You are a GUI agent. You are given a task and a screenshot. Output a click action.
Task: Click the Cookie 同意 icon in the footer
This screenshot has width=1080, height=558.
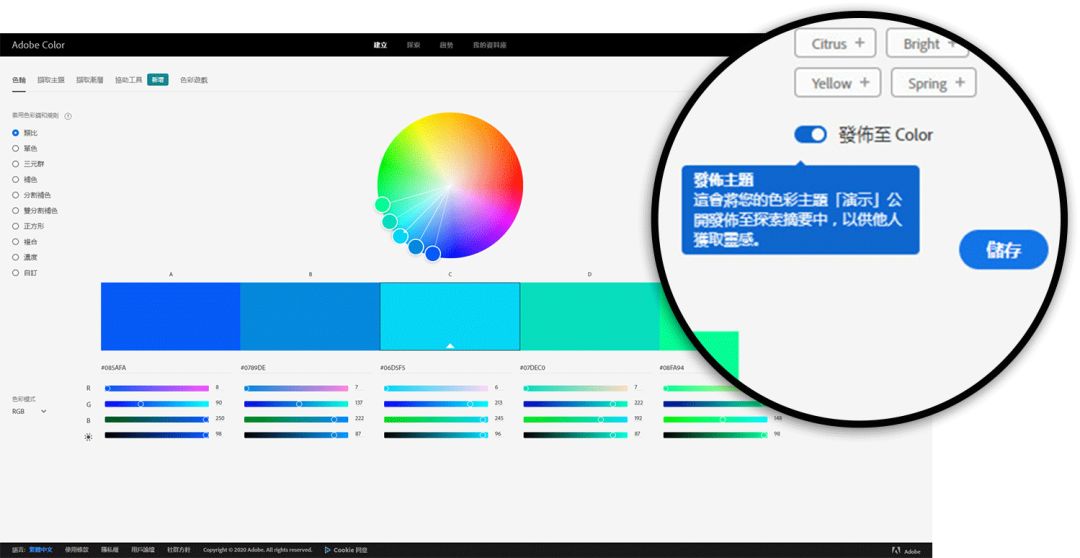click(x=327, y=550)
